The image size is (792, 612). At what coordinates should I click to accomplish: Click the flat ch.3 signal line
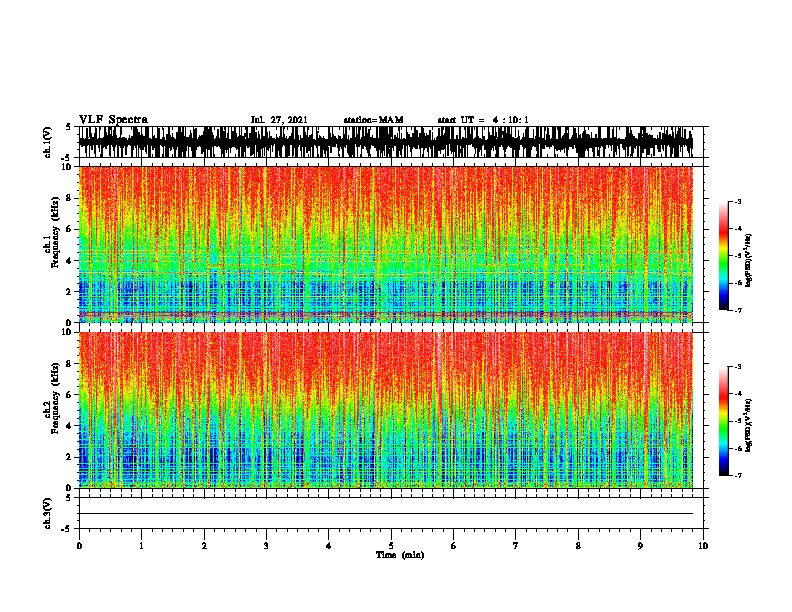pyautogui.click(x=386, y=514)
